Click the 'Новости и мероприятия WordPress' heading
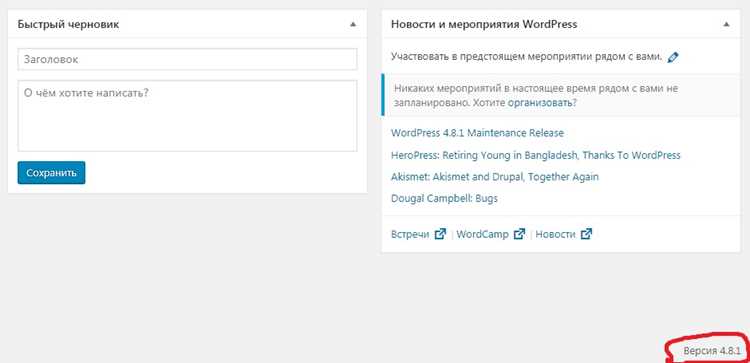The width and height of the screenshot is (750, 363). pyautogui.click(x=484, y=24)
